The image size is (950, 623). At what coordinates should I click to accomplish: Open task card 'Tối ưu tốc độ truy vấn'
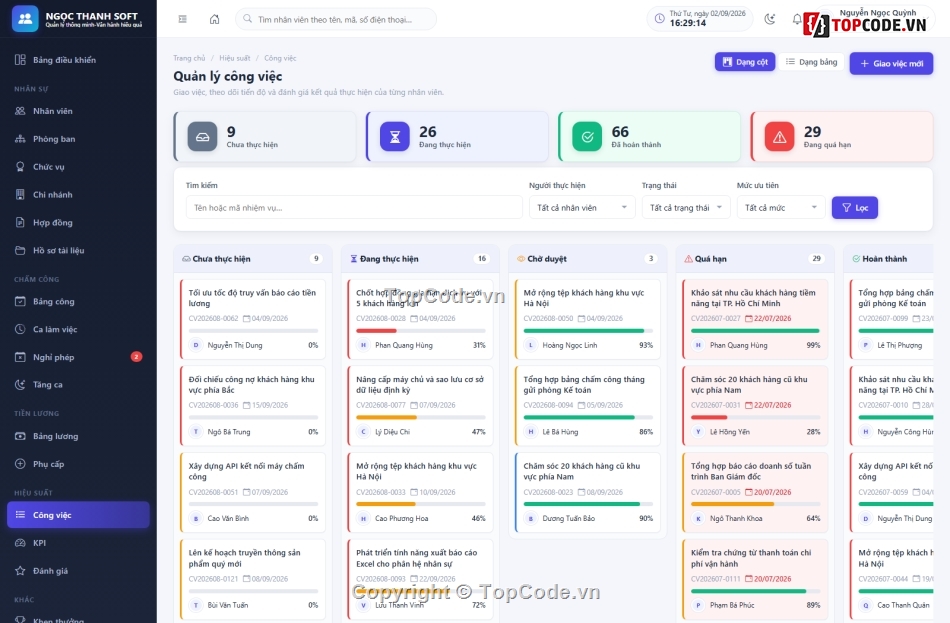(253, 319)
